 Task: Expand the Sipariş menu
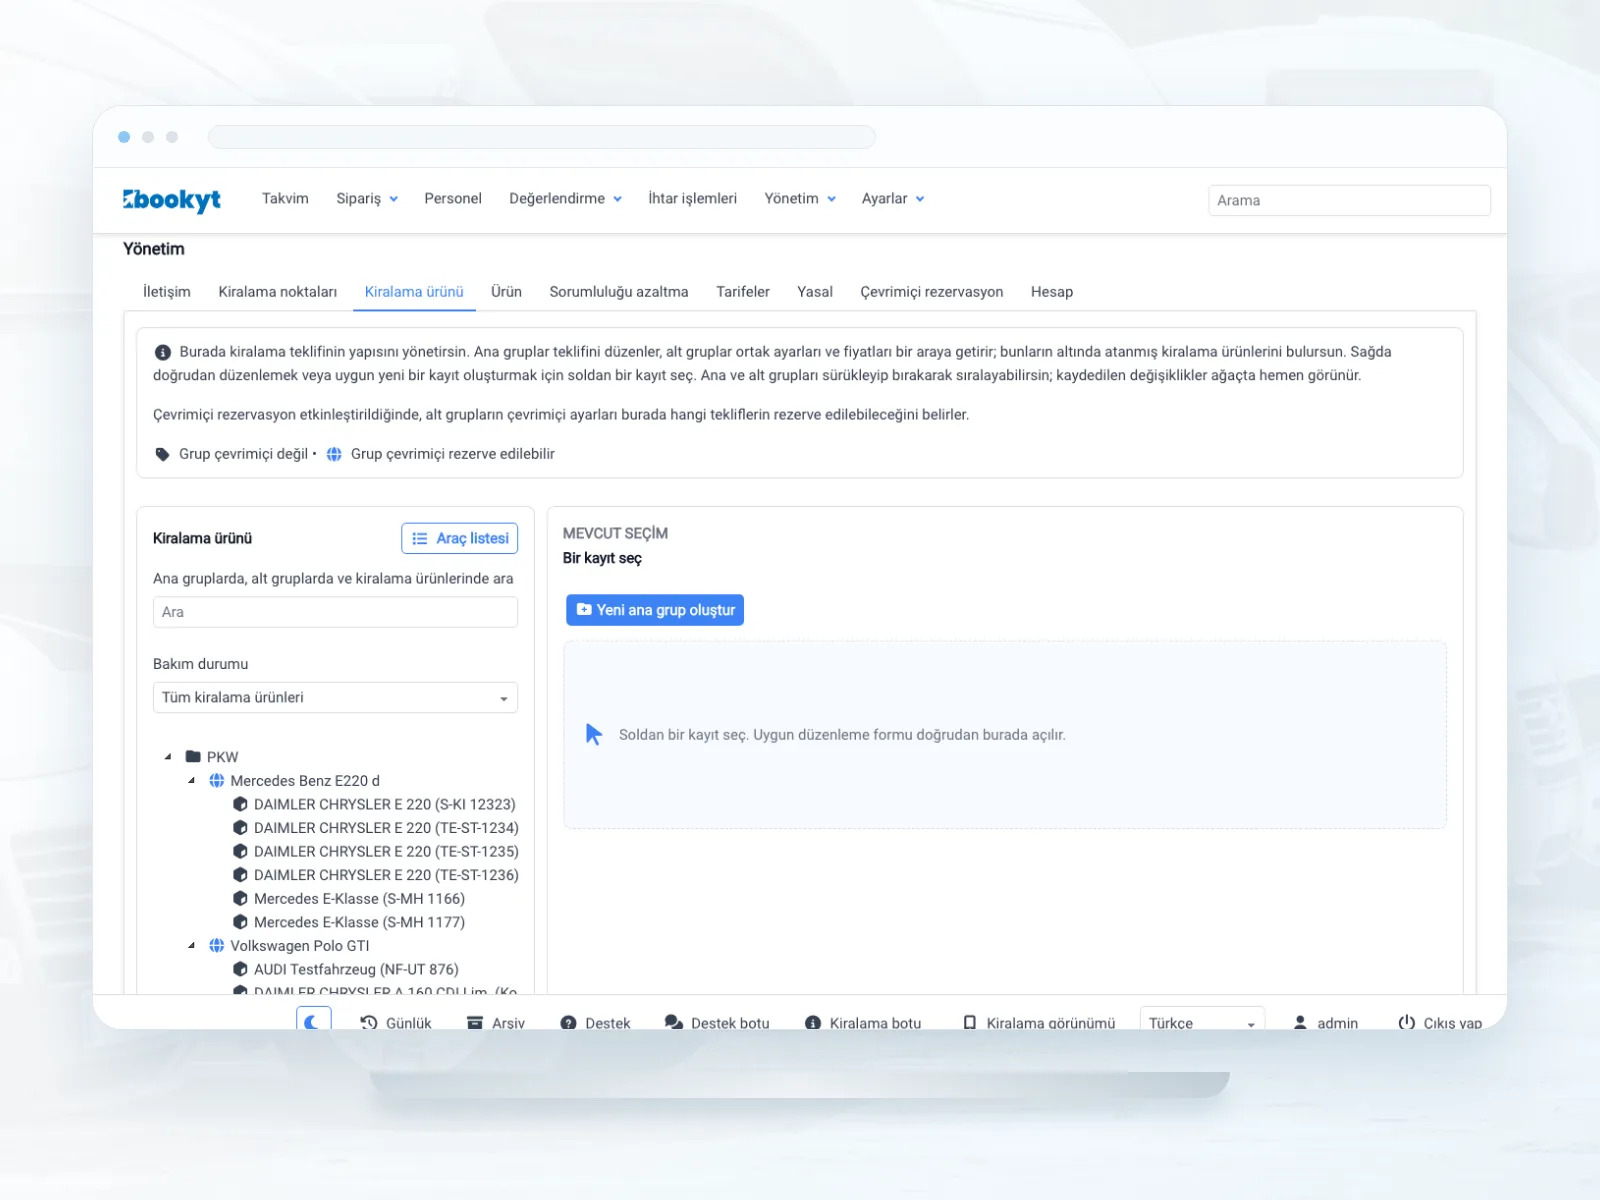[367, 199]
